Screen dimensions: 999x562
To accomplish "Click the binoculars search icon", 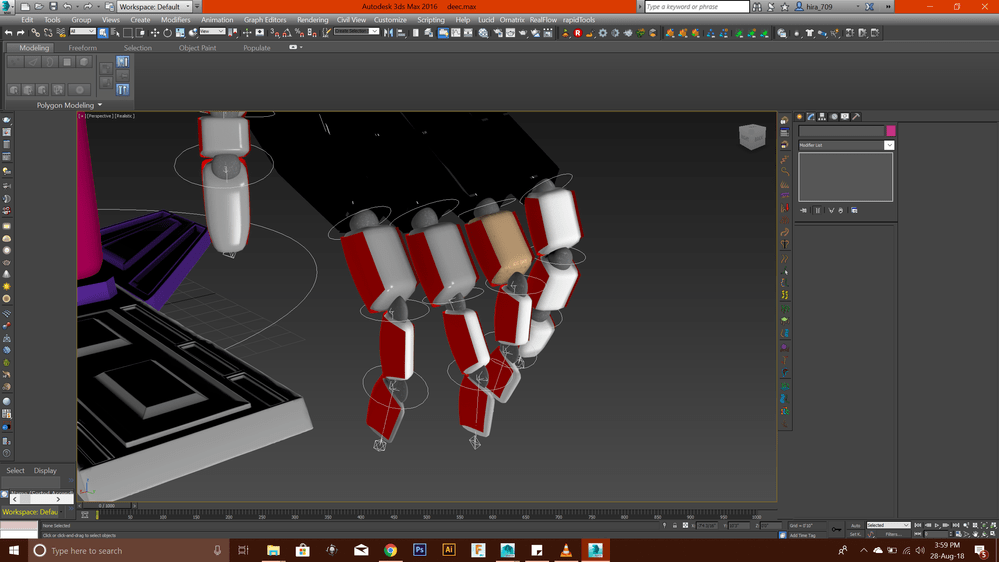I will [756, 6].
